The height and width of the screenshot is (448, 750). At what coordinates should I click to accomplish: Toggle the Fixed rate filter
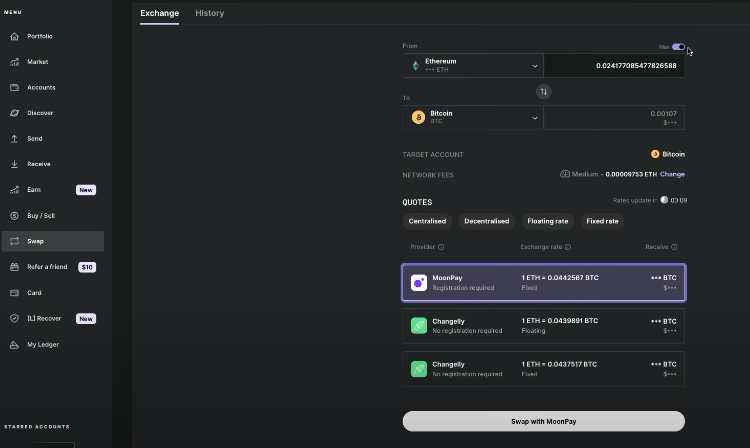coord(602,221)
